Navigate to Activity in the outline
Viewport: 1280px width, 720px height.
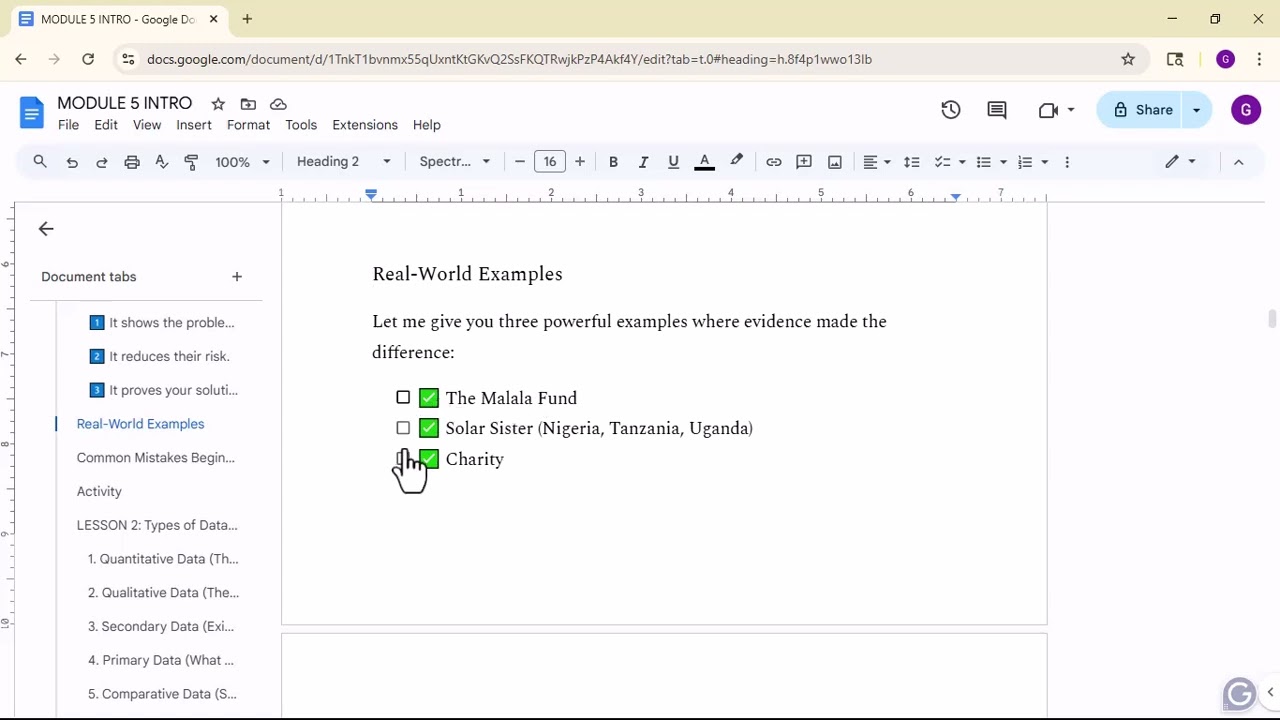click(99, 492)
